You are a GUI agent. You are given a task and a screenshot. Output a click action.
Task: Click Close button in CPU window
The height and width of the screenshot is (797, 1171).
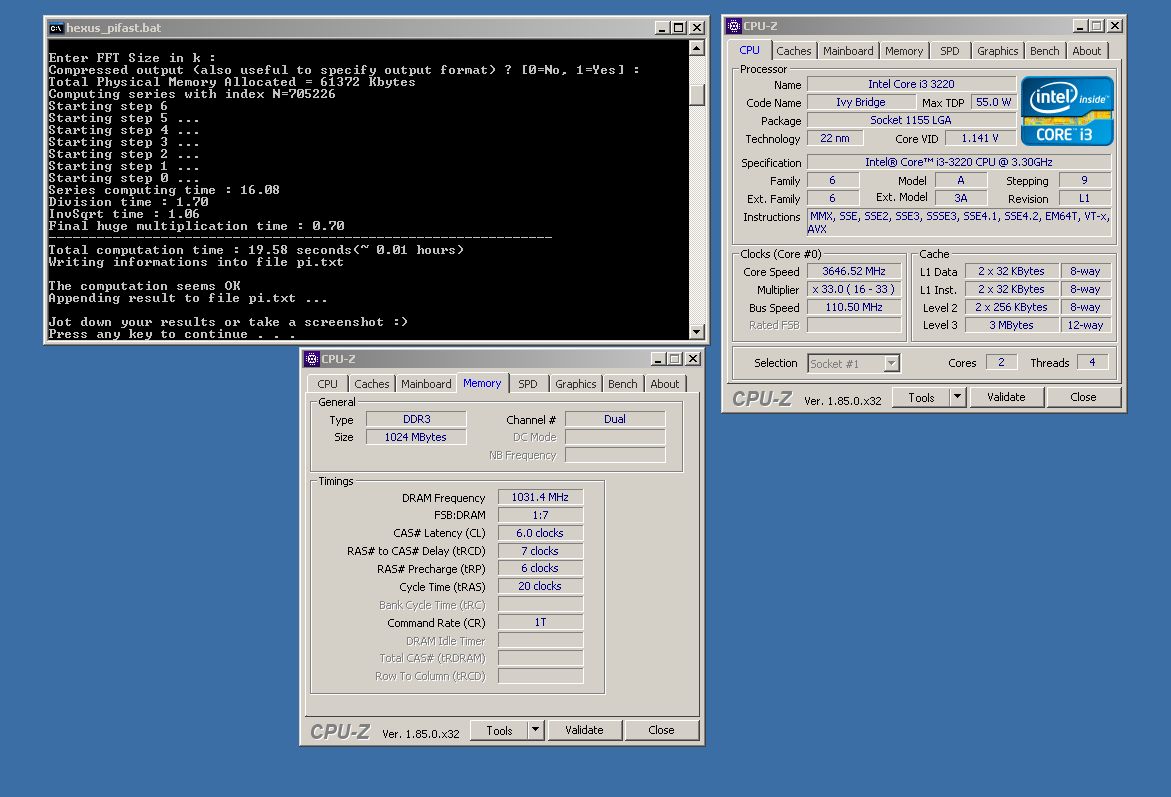click(x=1083, y=397)
